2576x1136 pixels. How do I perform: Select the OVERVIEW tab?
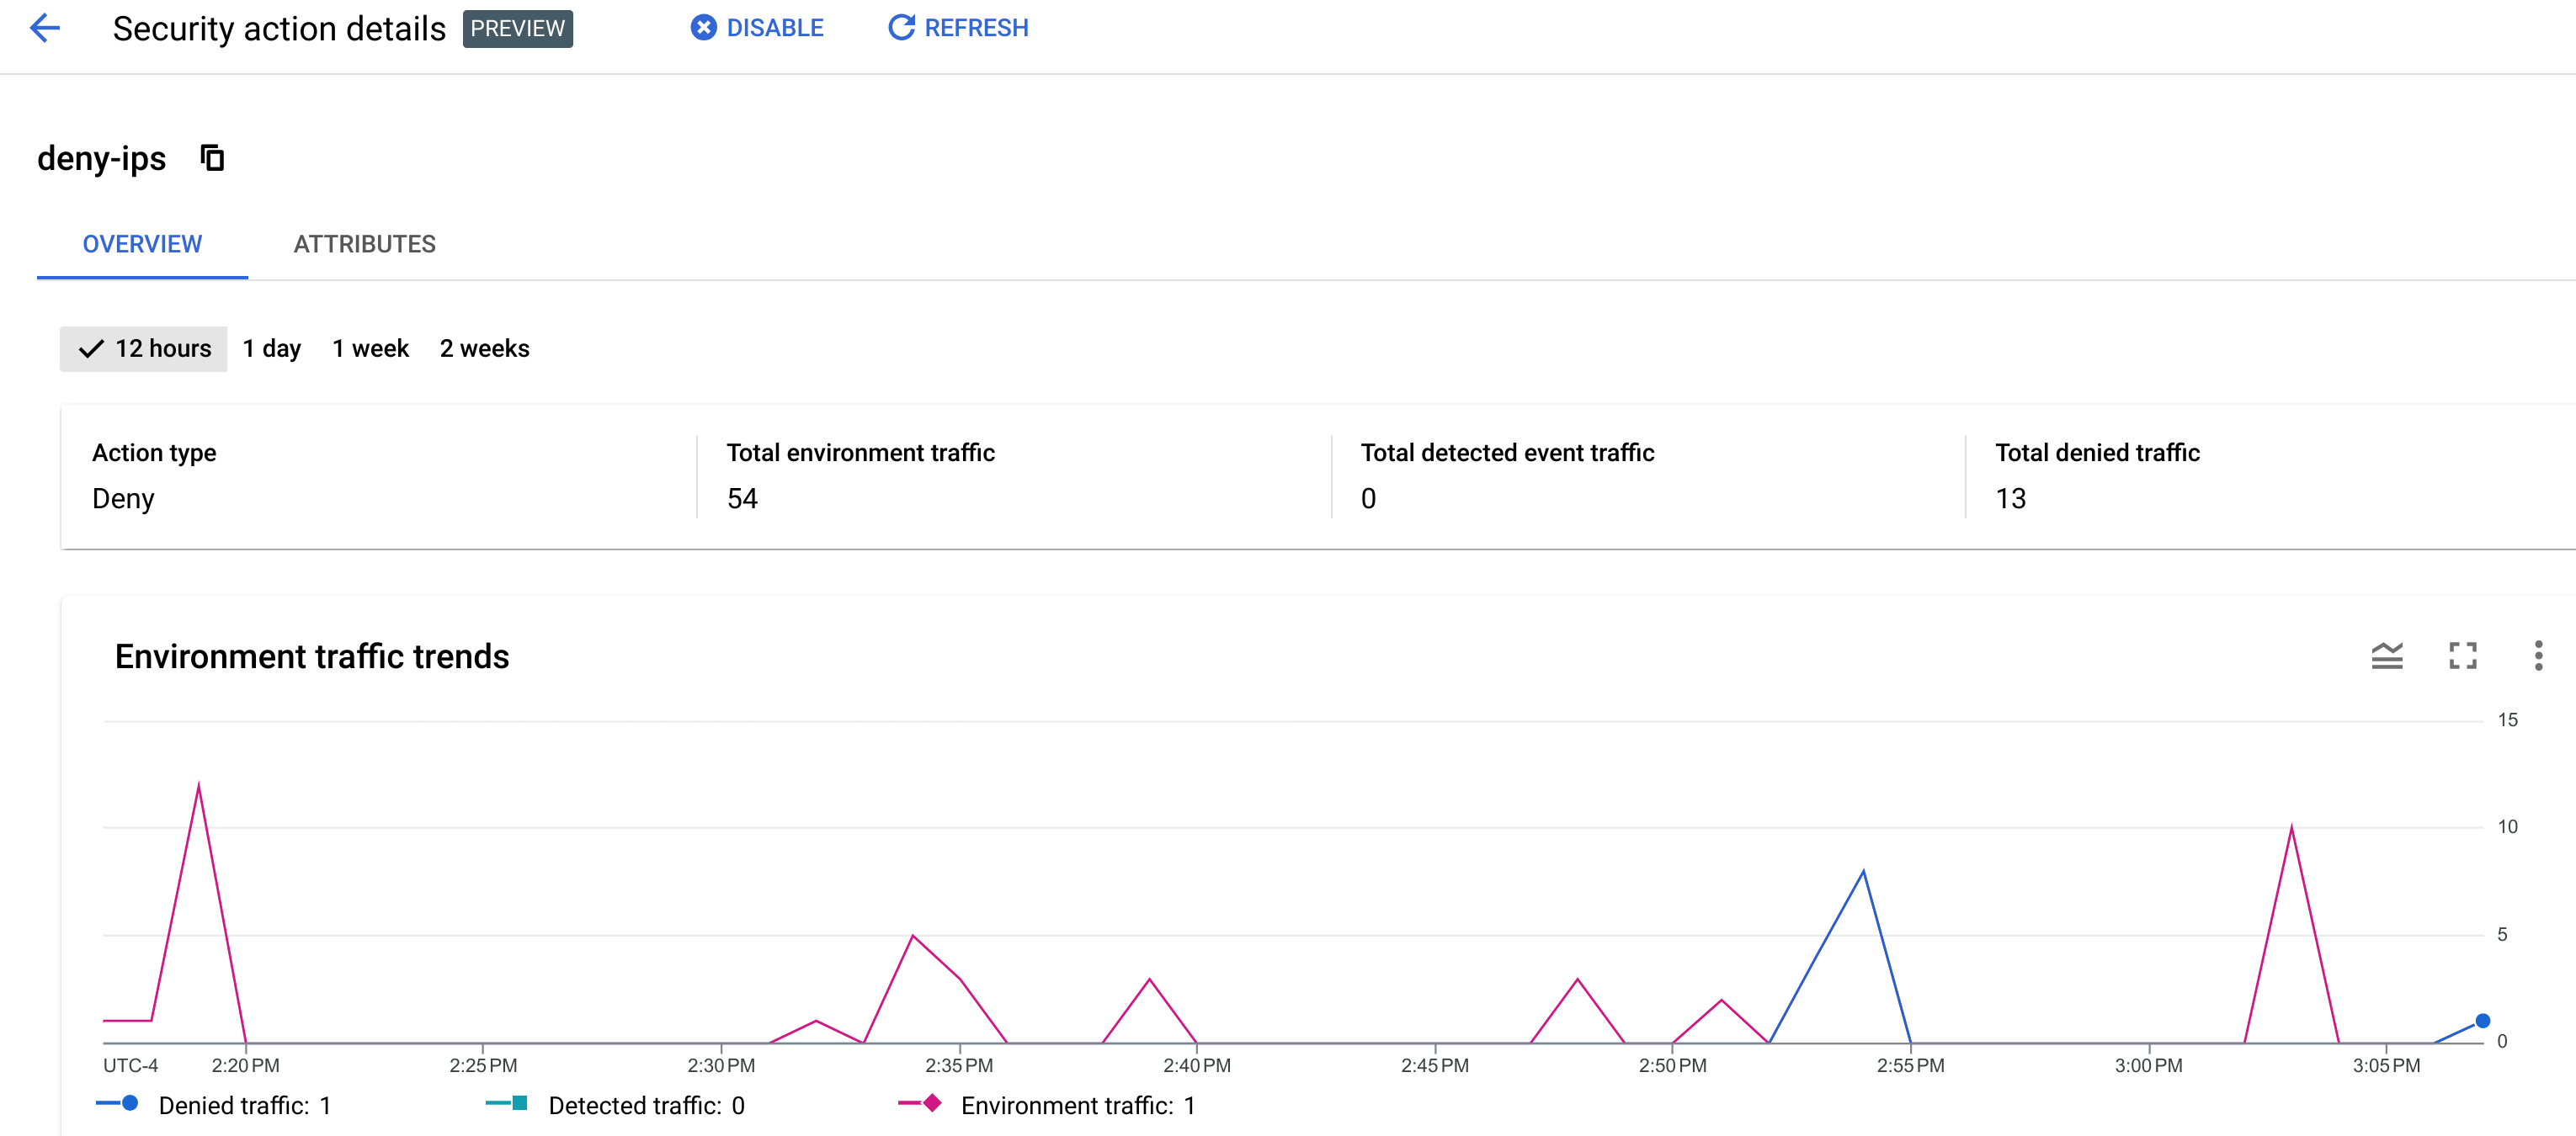[x=141, y=243]
